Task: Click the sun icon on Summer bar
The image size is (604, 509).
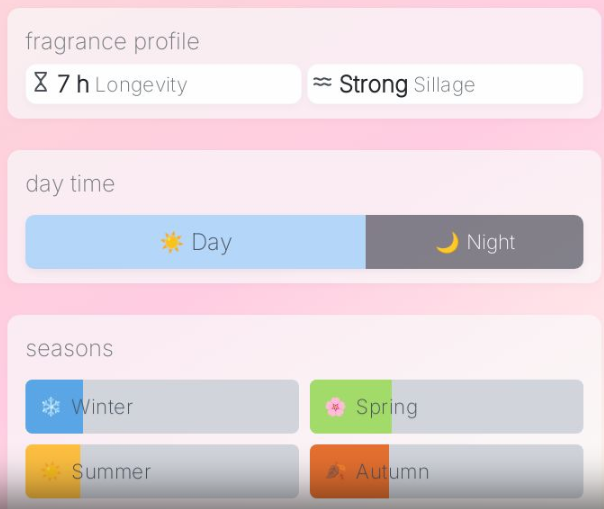Action: click(x=51, y=472)
